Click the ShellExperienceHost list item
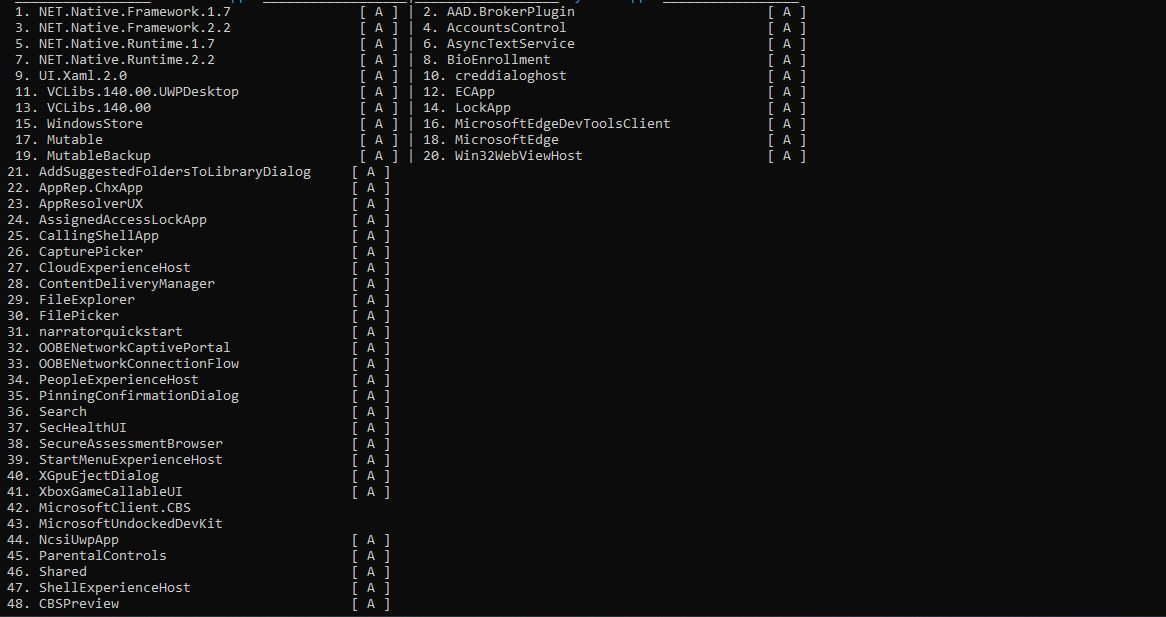The height and width of the screenshot is (617, 1166). (x=114, y=588)
